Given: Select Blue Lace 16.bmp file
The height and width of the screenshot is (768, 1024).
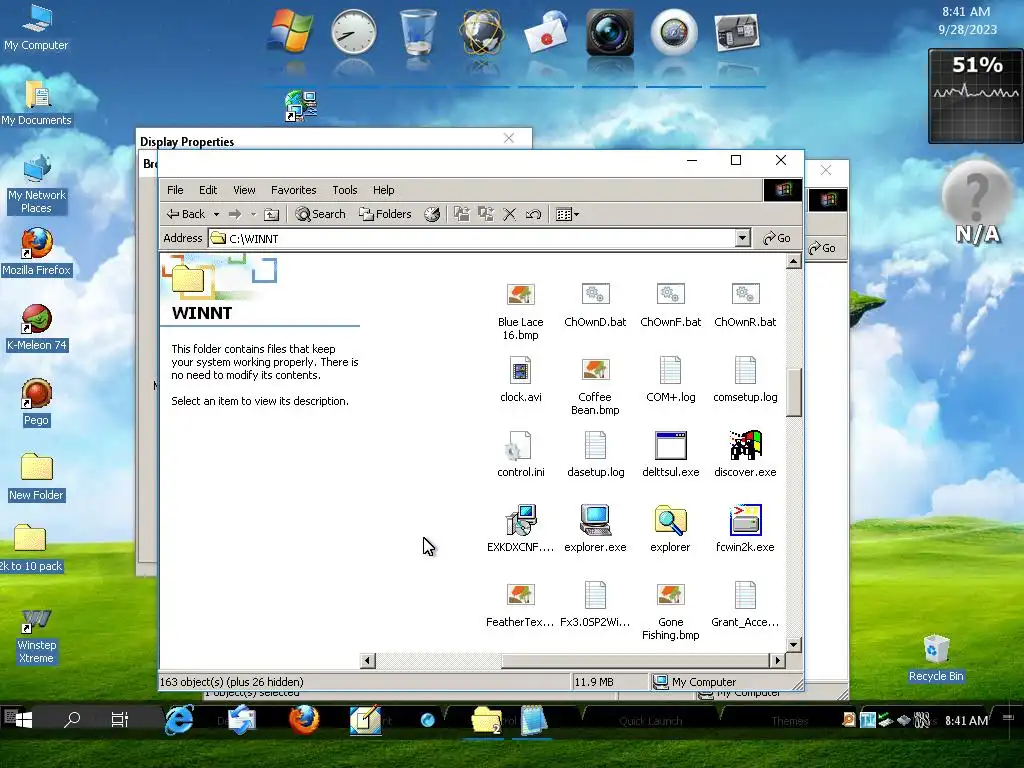Looking at the screenshot, I should pos(520,311).
